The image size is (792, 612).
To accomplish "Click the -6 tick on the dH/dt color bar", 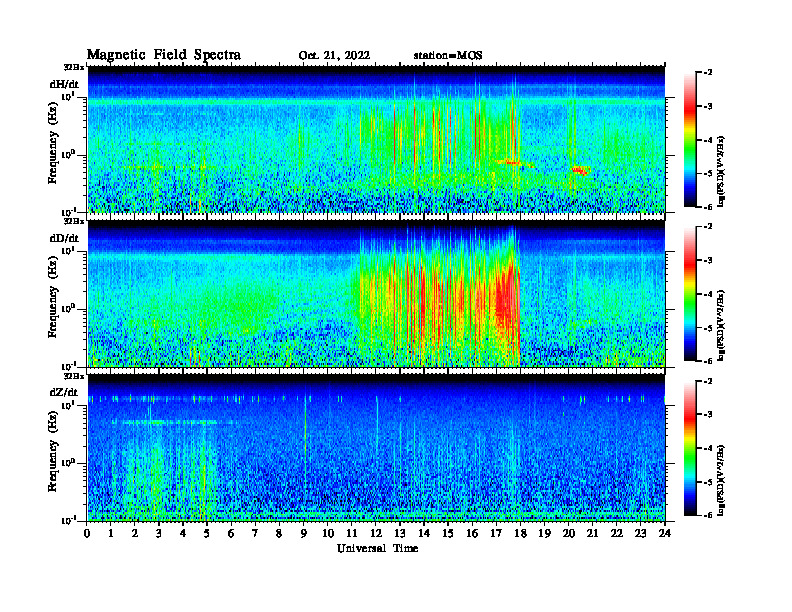I will click(x=707, y=207).
